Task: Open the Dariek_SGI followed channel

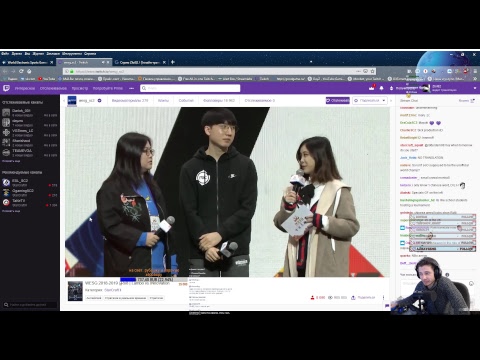Action: coord(29,112)
